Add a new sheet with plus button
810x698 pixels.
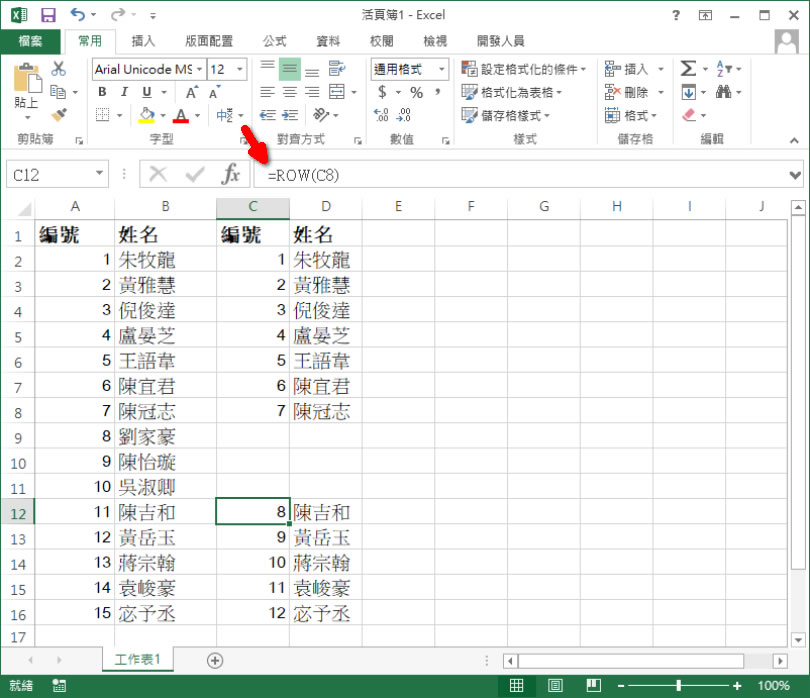pos(215,660)
